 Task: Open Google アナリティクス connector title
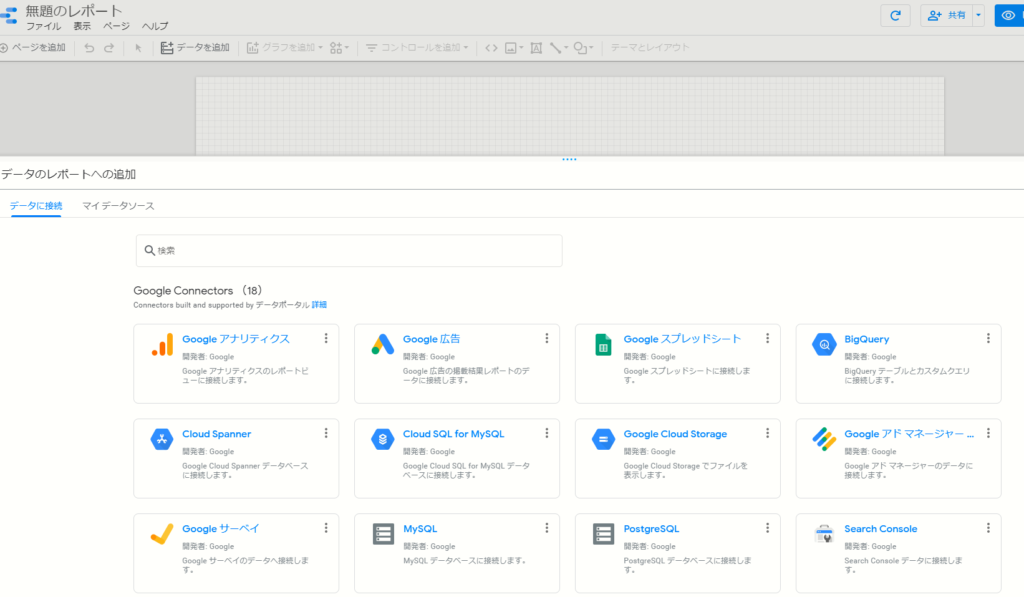[x=236, y=339]
